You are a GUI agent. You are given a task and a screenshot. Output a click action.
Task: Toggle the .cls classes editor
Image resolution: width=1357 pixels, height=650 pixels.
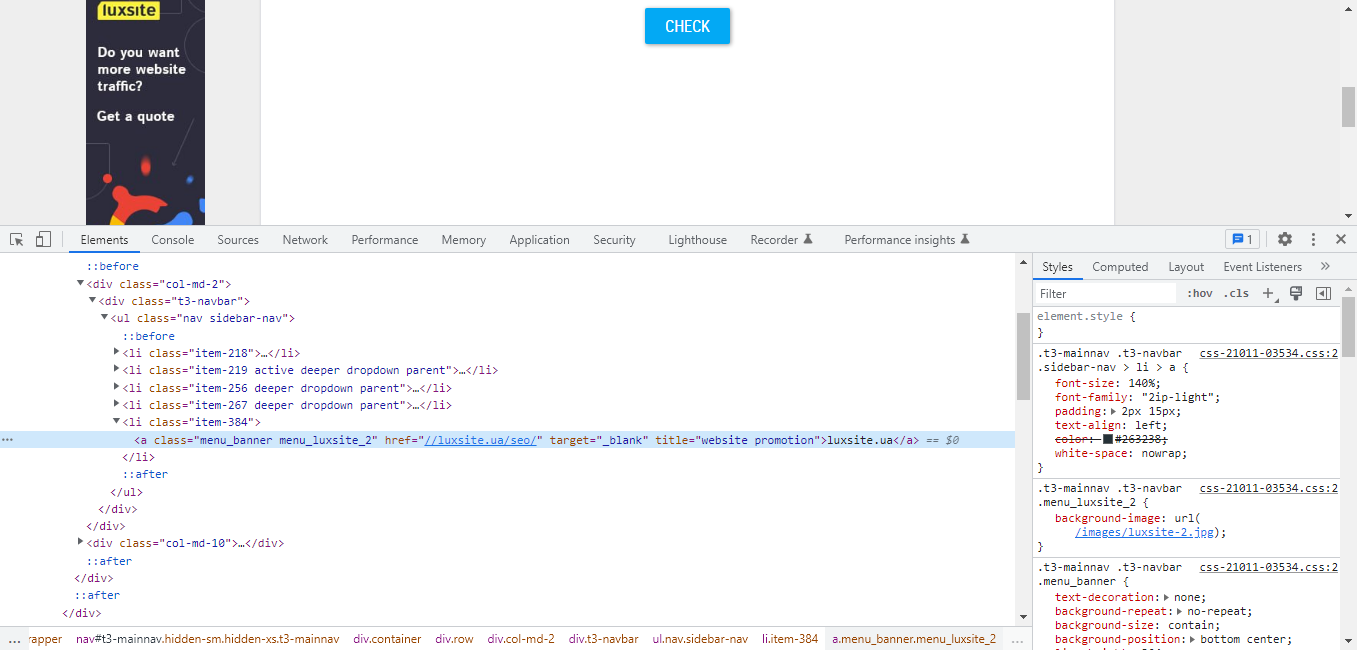coord(1235,293)
